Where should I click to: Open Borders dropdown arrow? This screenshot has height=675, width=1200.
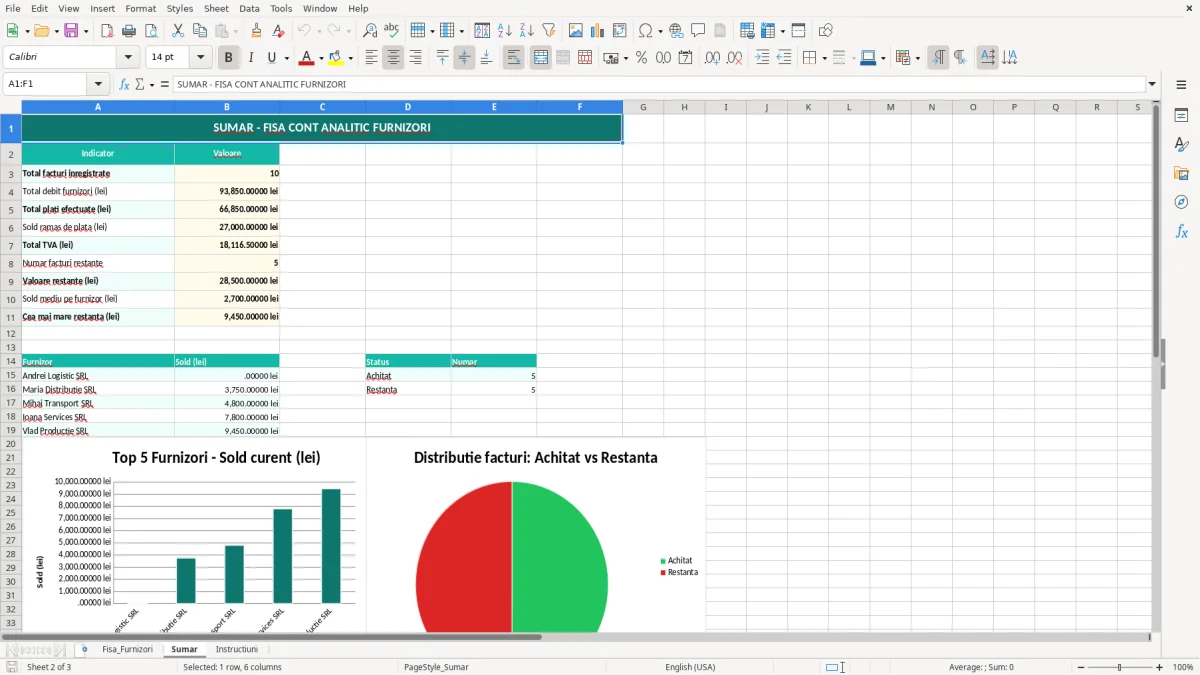(823, 58)
